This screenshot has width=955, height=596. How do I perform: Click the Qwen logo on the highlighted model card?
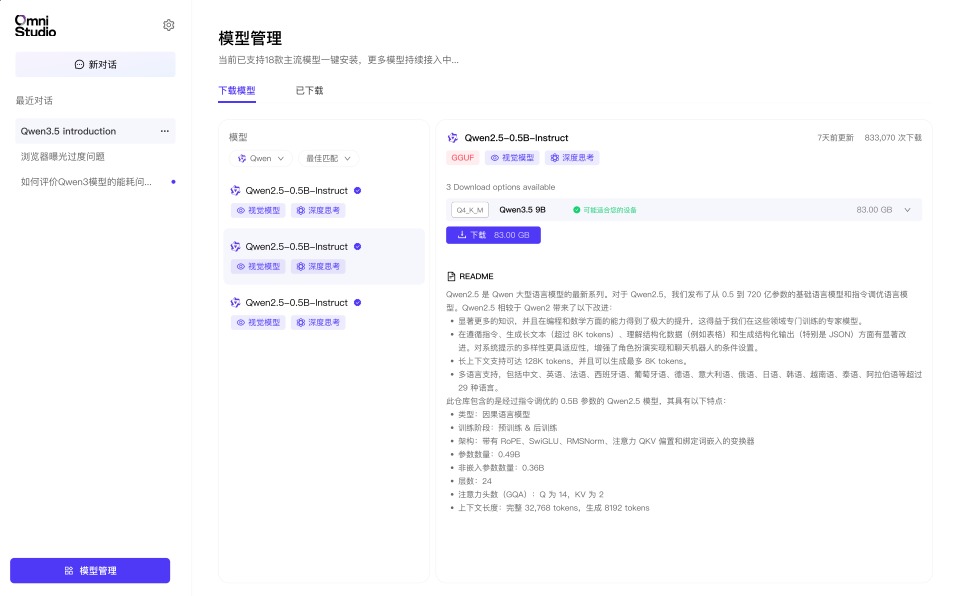tap(235, 247)
